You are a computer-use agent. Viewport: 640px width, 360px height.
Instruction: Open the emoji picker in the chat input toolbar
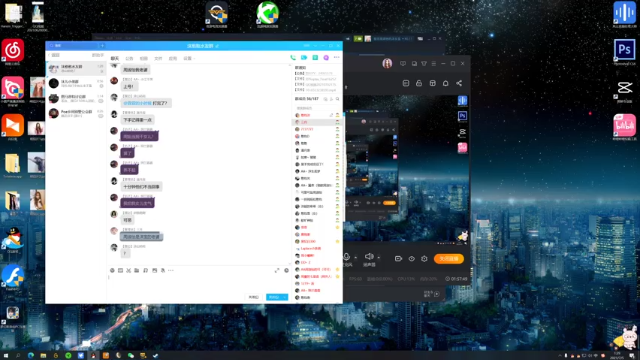tap(112, 270)
